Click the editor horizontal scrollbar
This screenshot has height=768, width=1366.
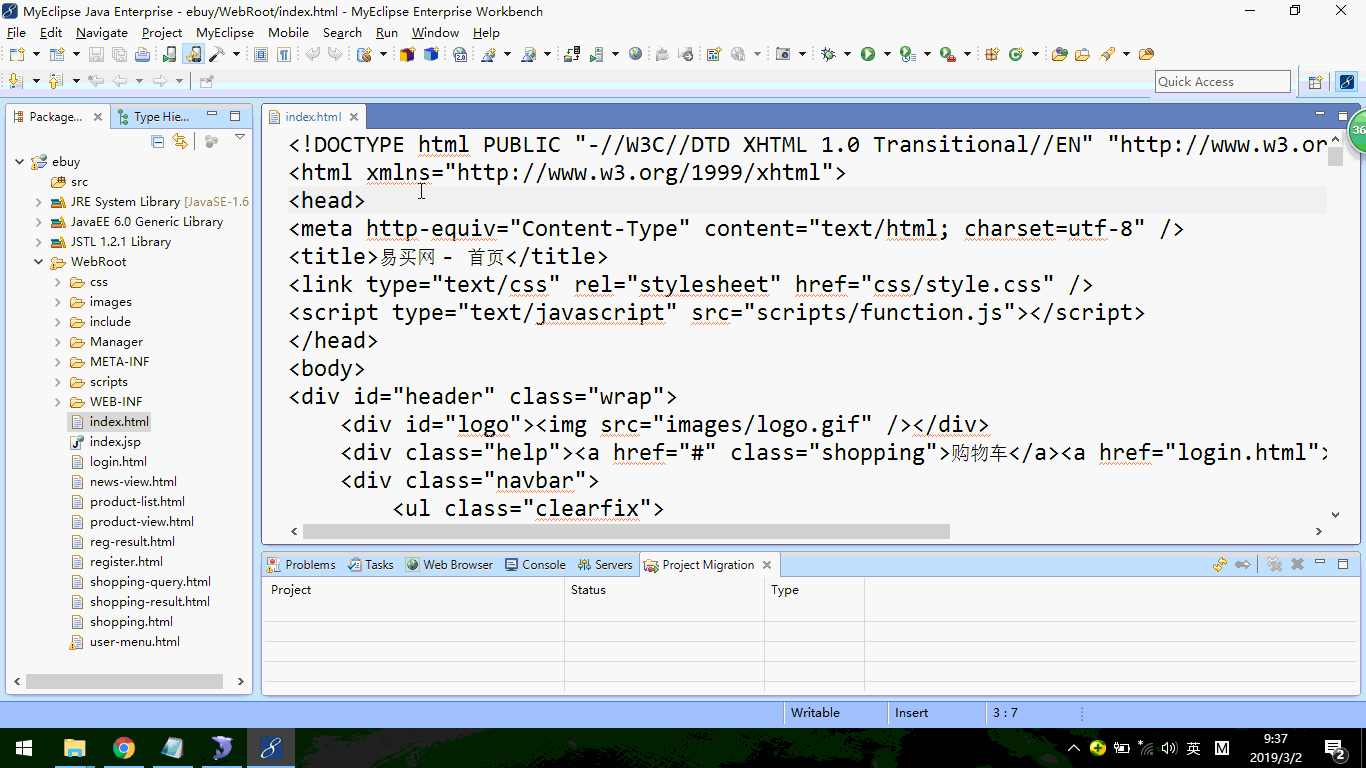[x=626, y=531]
